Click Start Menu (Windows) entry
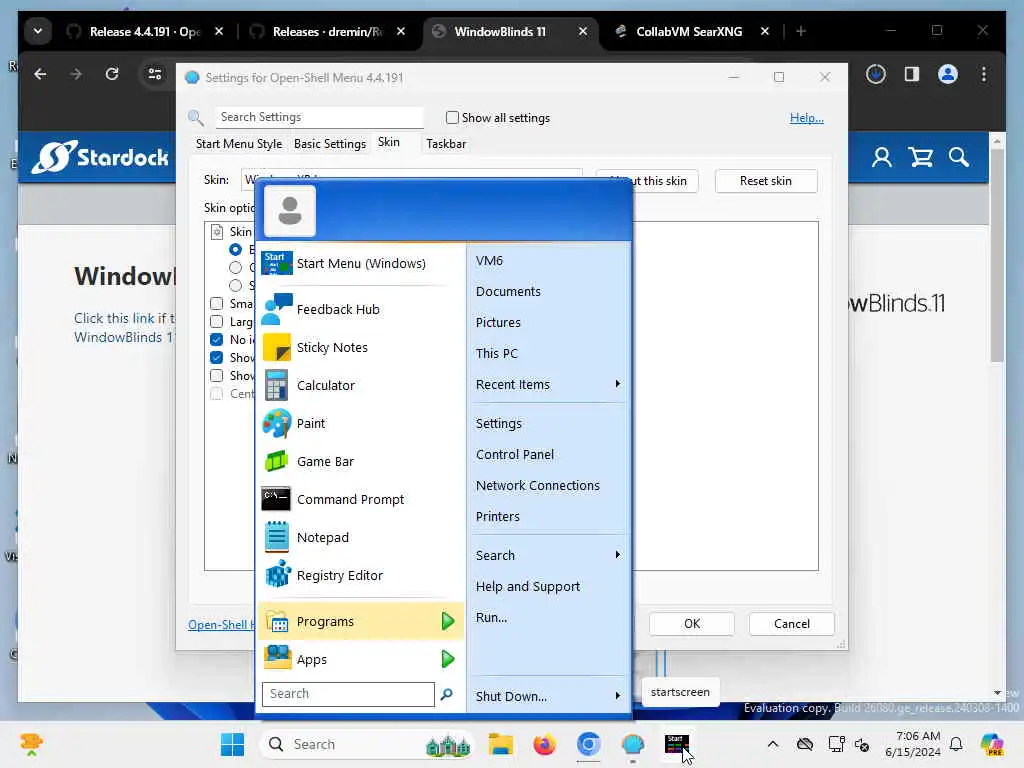This screenshot has width=1024, height=768. (361, 263)
